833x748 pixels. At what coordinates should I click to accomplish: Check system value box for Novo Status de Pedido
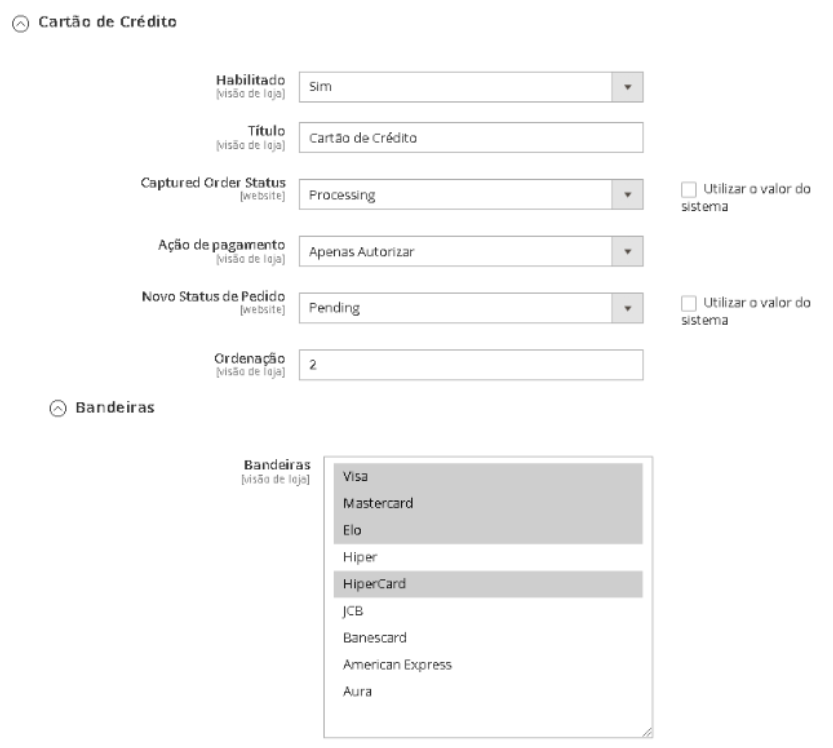pos(687,301)
